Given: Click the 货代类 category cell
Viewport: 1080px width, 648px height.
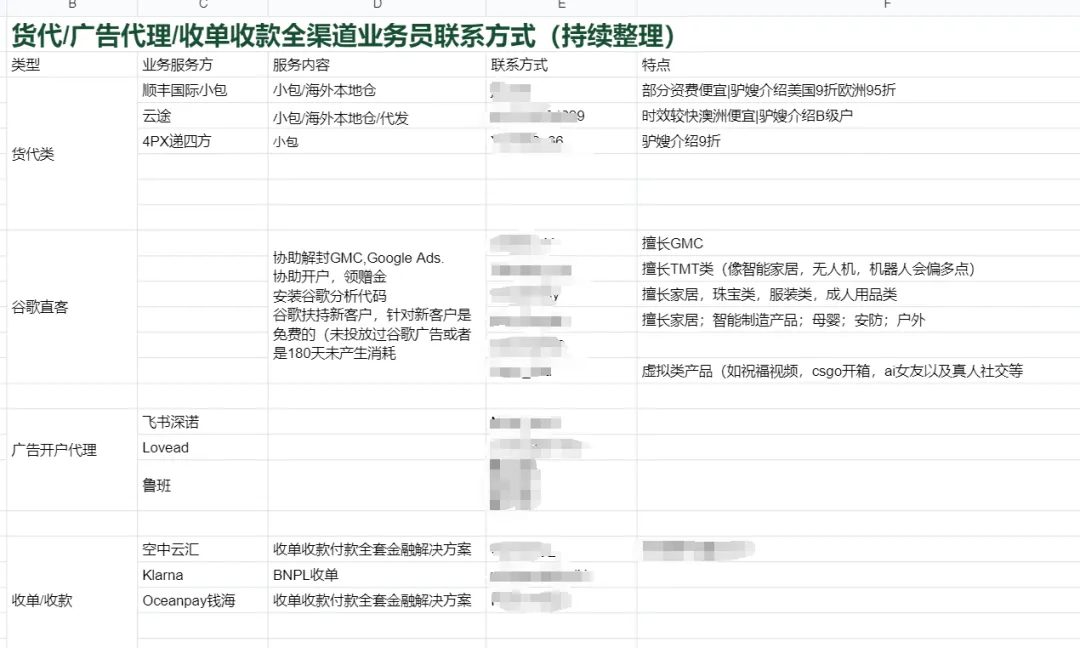Looking at the screenshot, I should click(x=72, y=154).
